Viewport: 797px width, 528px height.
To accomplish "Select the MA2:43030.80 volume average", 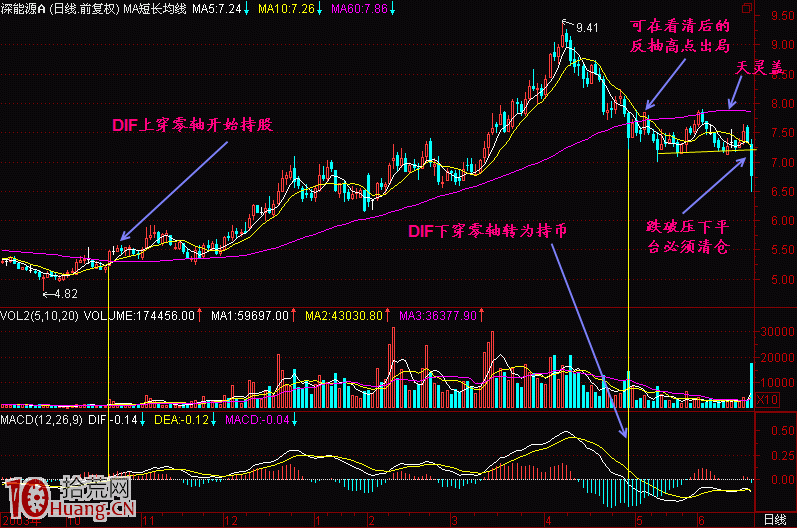I will (344, 316).
